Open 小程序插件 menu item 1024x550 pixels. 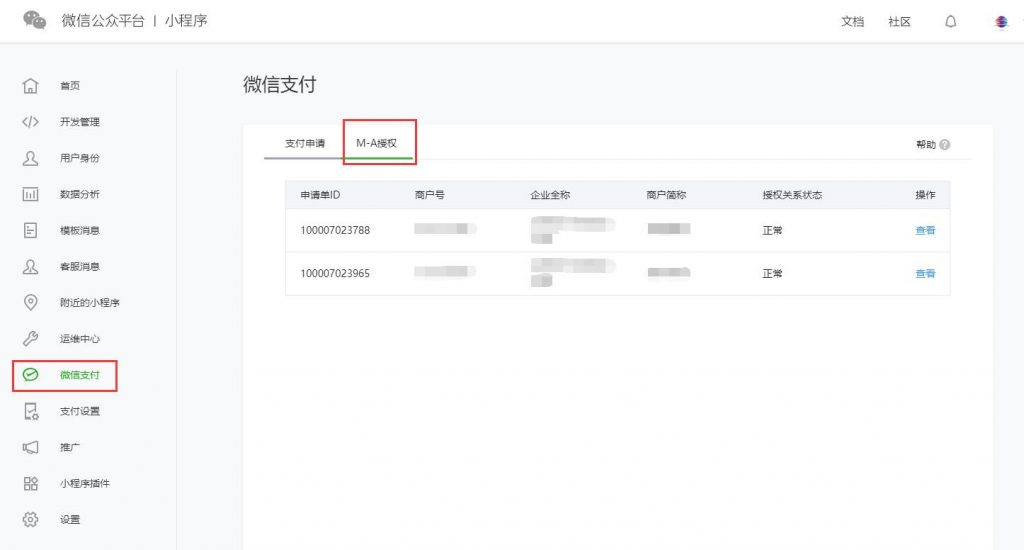pyautogui.click(x=85, y=483)
